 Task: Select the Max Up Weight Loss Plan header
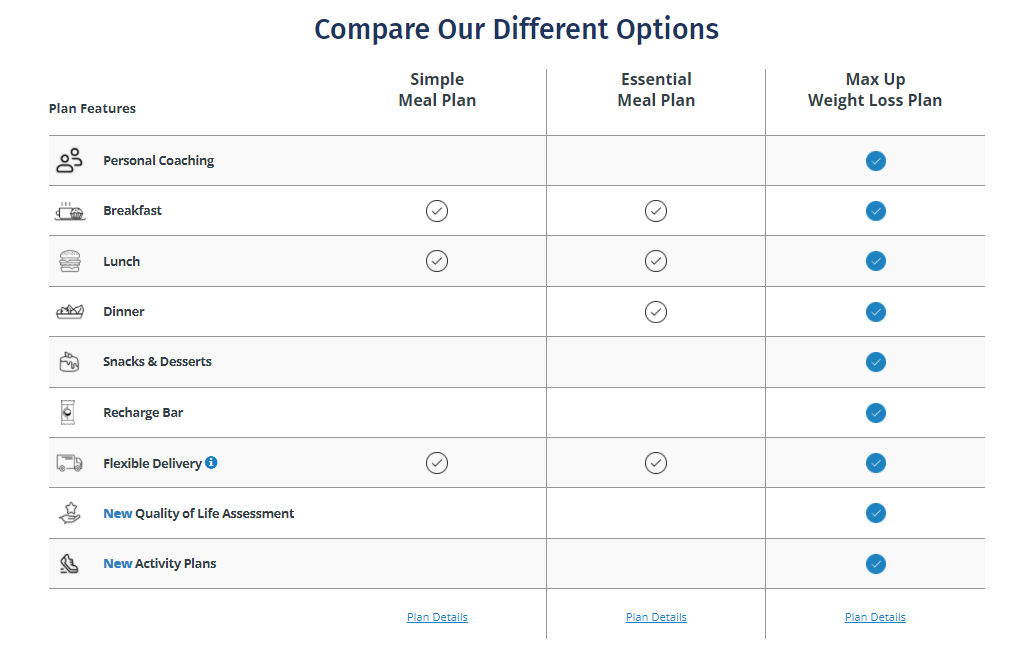(x=875, y=90)
